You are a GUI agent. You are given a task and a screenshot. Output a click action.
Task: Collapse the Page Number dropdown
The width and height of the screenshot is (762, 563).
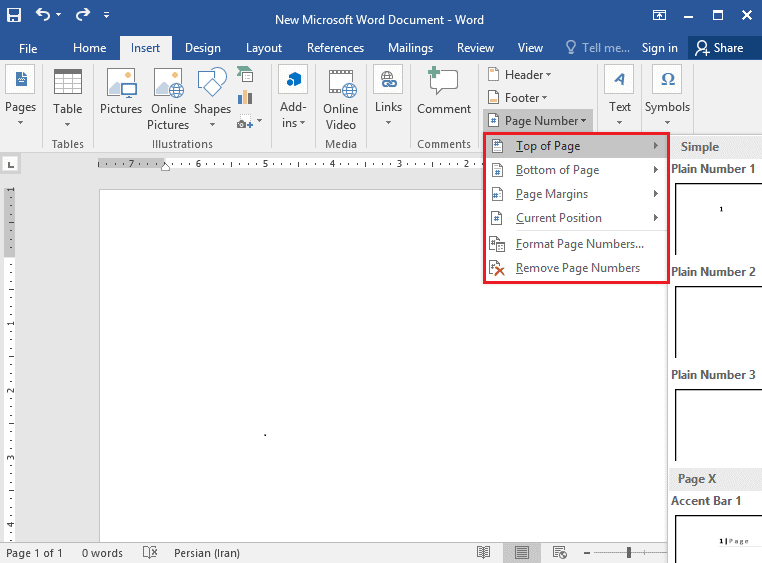[538, 120]
